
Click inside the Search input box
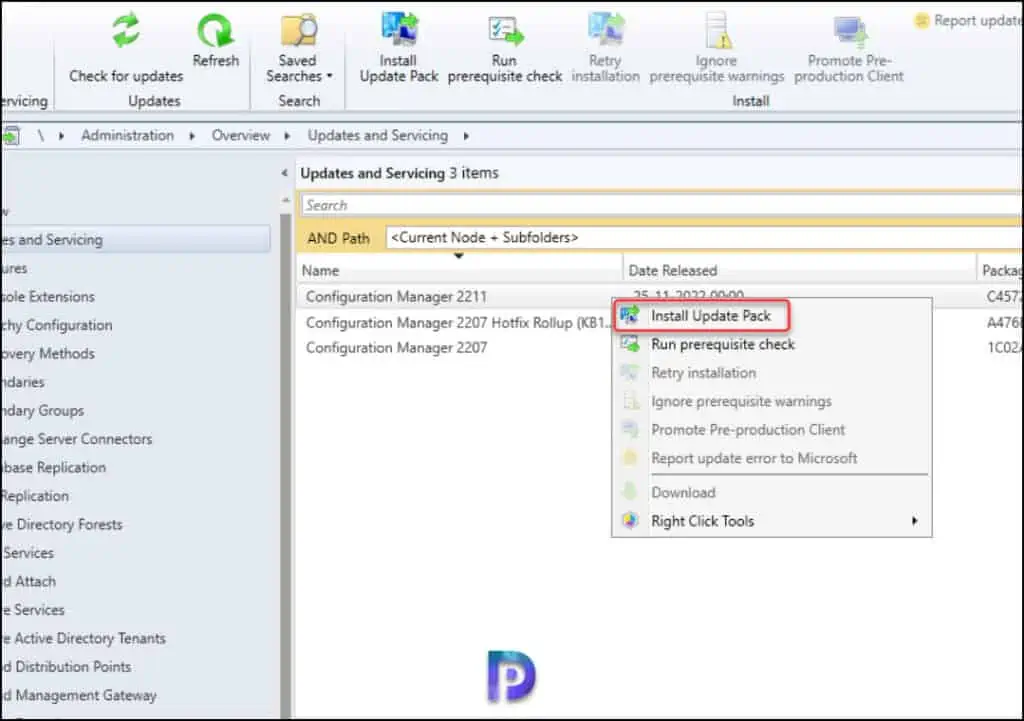(661, 205)
